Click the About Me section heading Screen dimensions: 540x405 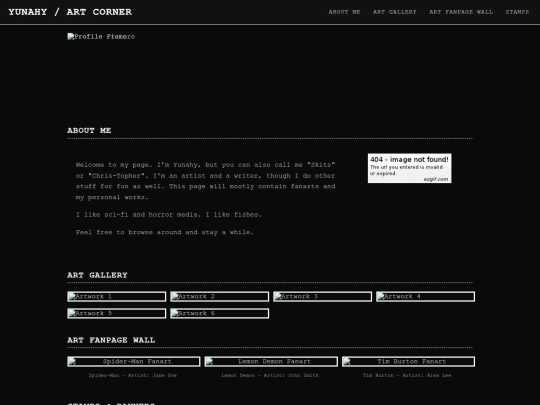click(x=89, y=131)
